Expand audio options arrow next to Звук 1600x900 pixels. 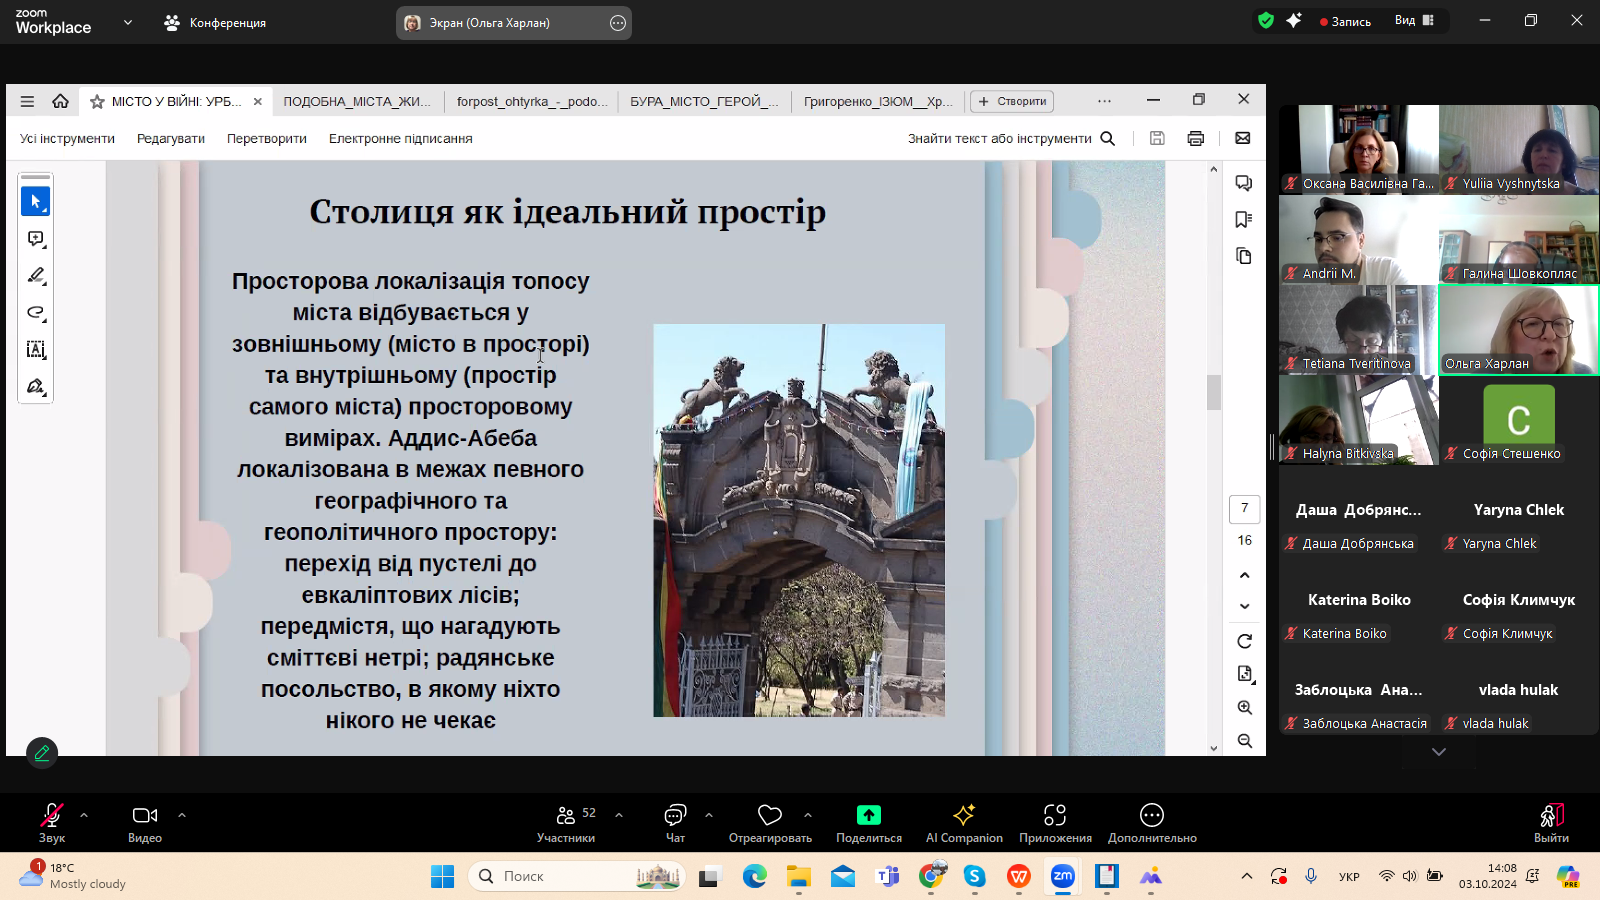[84, 815]
